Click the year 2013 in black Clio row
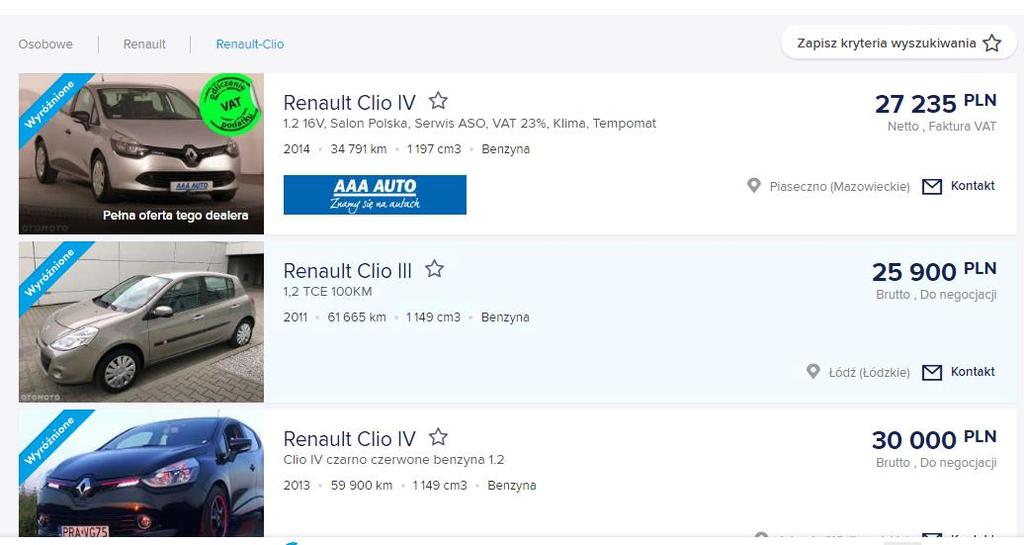The width and height of the screenshot is (1024, 545). pos(296,486)
